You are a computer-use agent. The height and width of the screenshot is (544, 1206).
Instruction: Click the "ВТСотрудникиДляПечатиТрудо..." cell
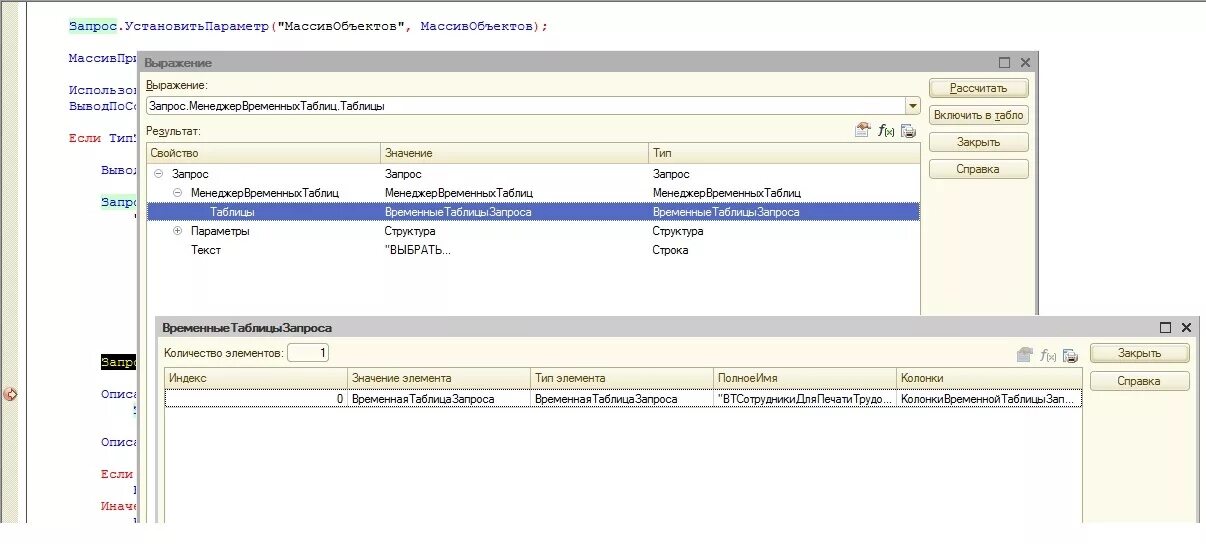pos(805,398)
